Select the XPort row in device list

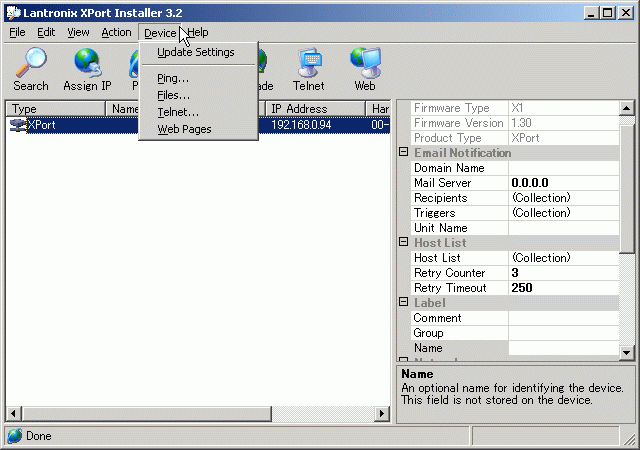pyautogui.click(x=198, y=125)
